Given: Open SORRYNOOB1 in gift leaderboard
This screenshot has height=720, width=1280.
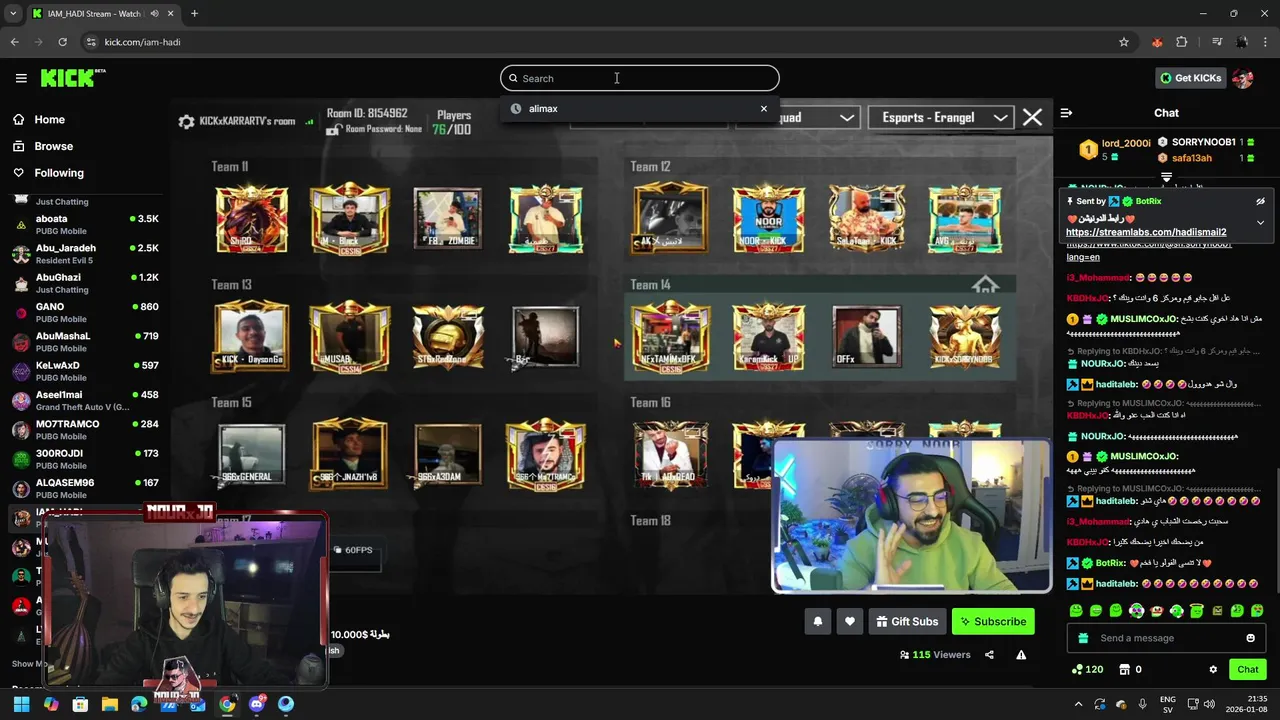Looking at the screenshot, I should pyautogui.click(x=1203, y=143).
